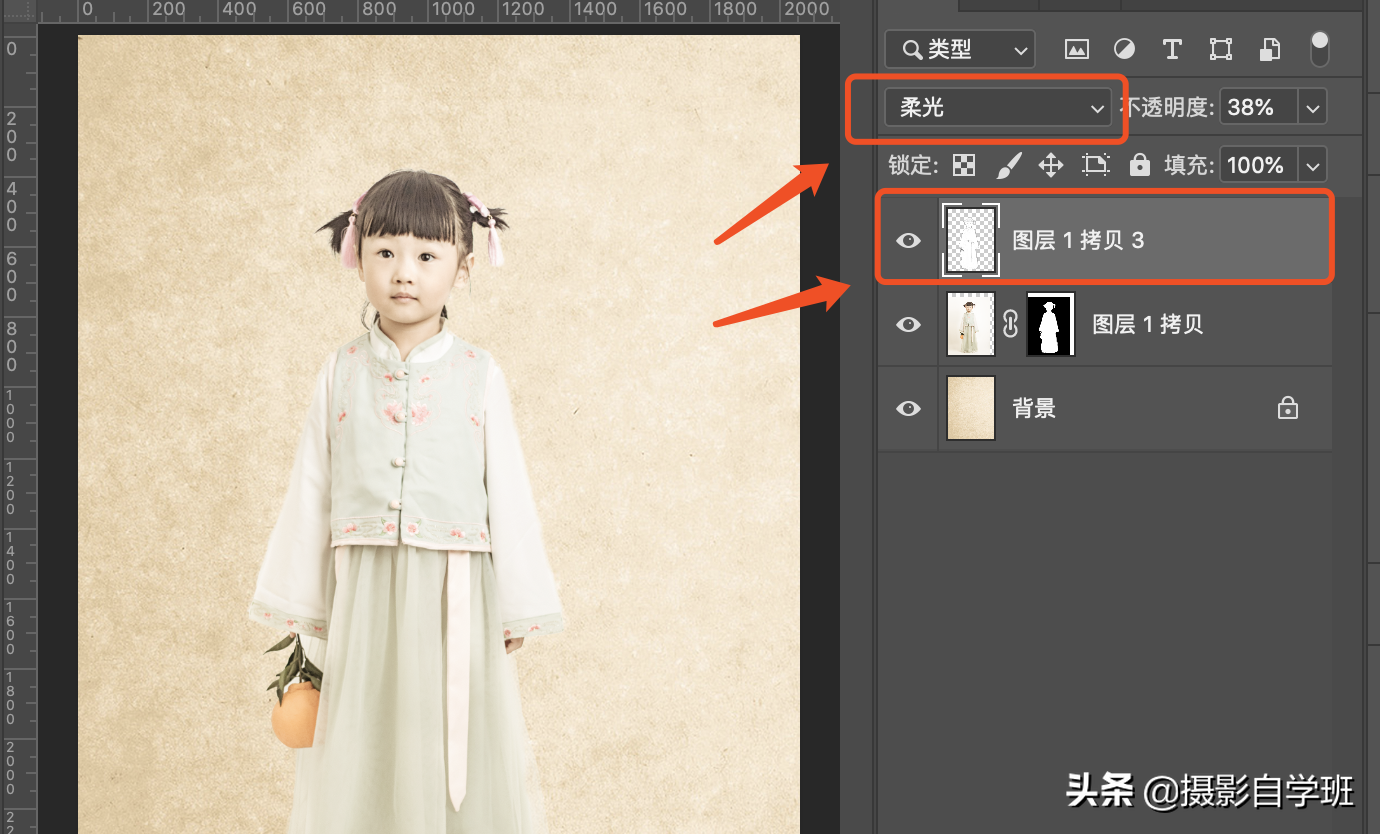Expand the fill slider arrow
Viewport: 1380px width, 834px height.
tap(1312, 165)
